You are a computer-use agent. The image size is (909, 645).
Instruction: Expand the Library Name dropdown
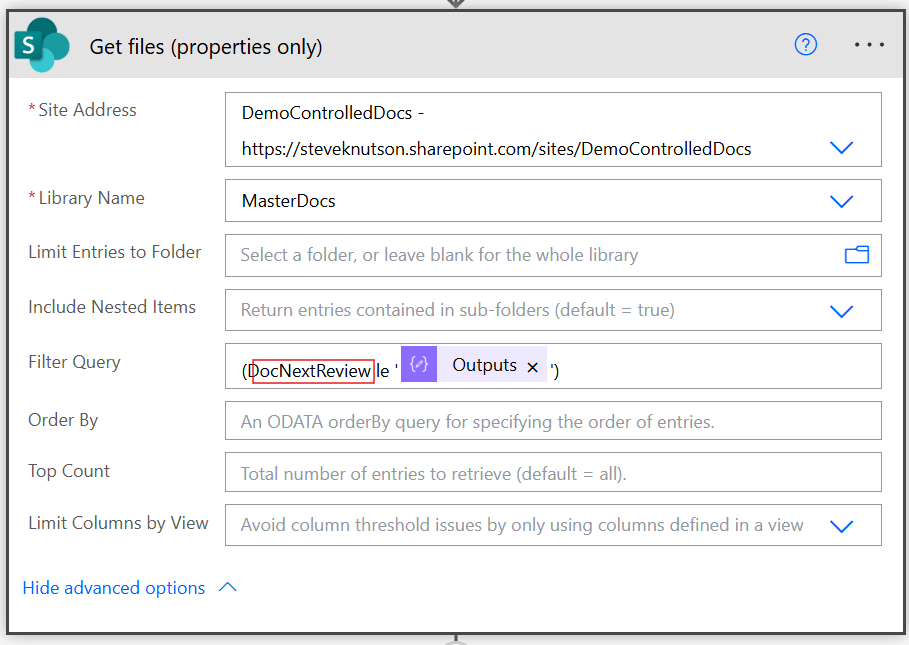pos(841,201)
